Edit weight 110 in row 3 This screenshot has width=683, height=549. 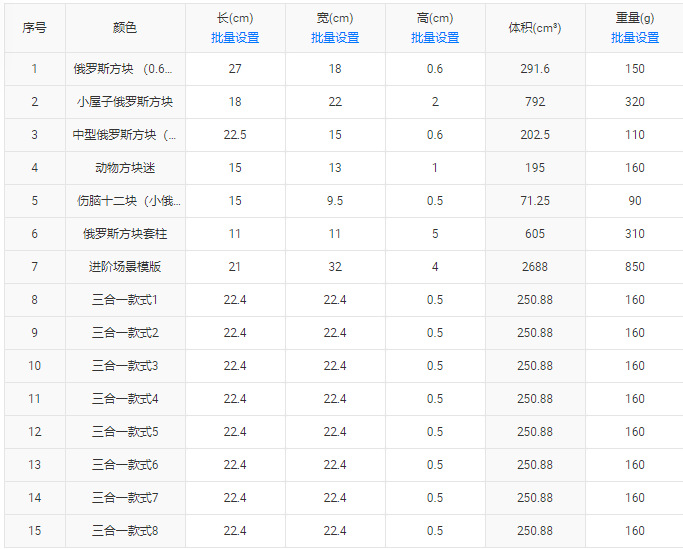635,135
